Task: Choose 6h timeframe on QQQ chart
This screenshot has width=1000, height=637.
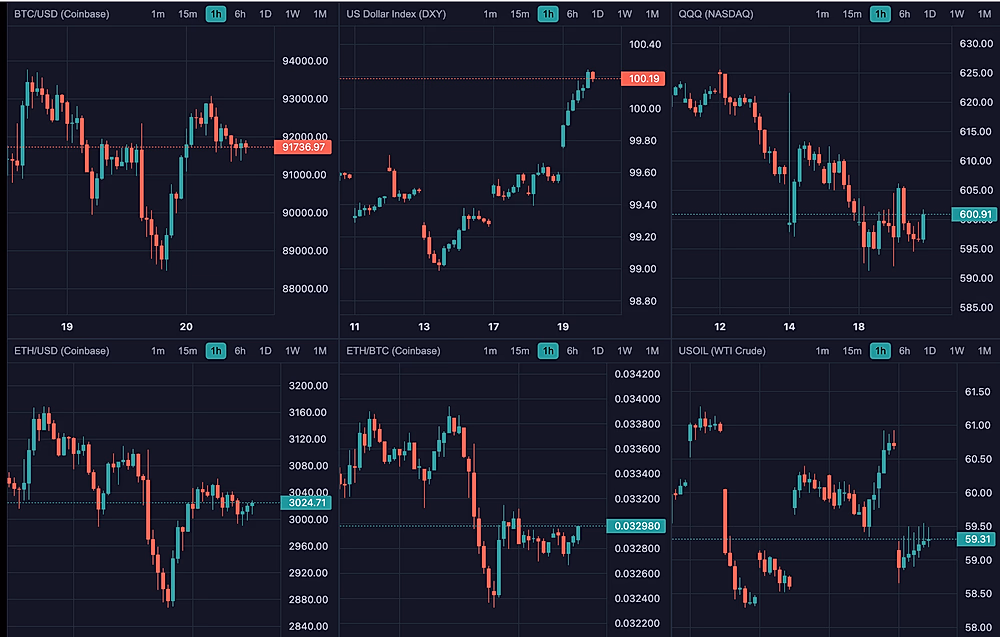Action: click(904, 14)
